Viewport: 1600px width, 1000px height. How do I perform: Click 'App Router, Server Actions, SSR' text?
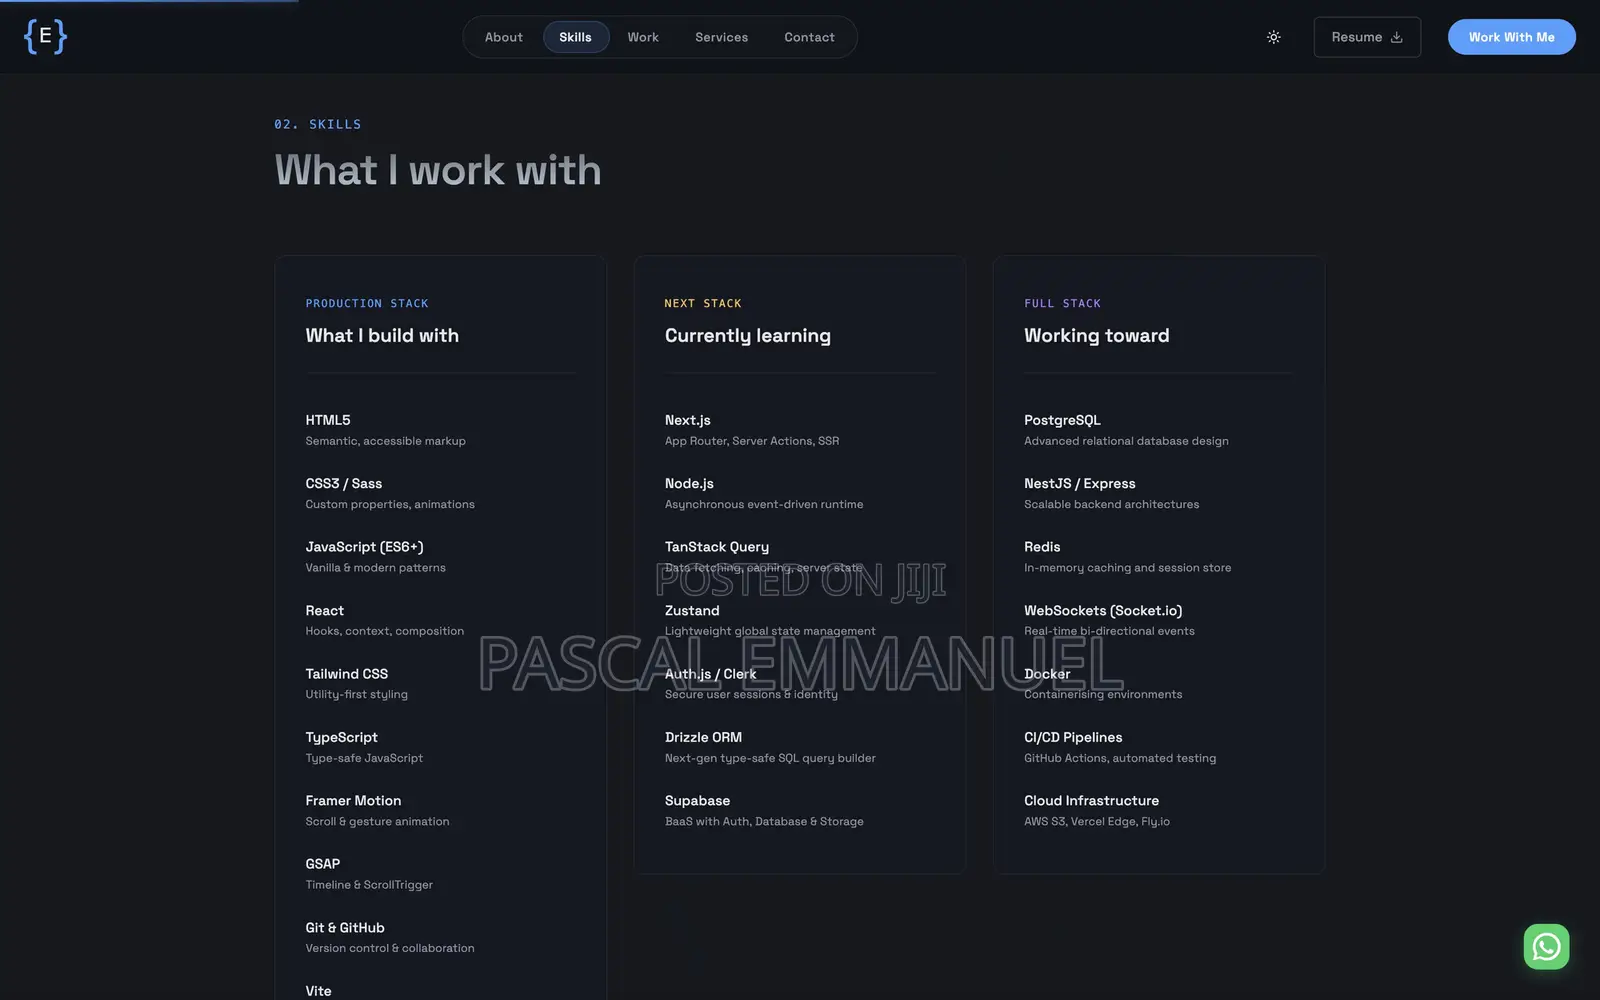[752, 441]
